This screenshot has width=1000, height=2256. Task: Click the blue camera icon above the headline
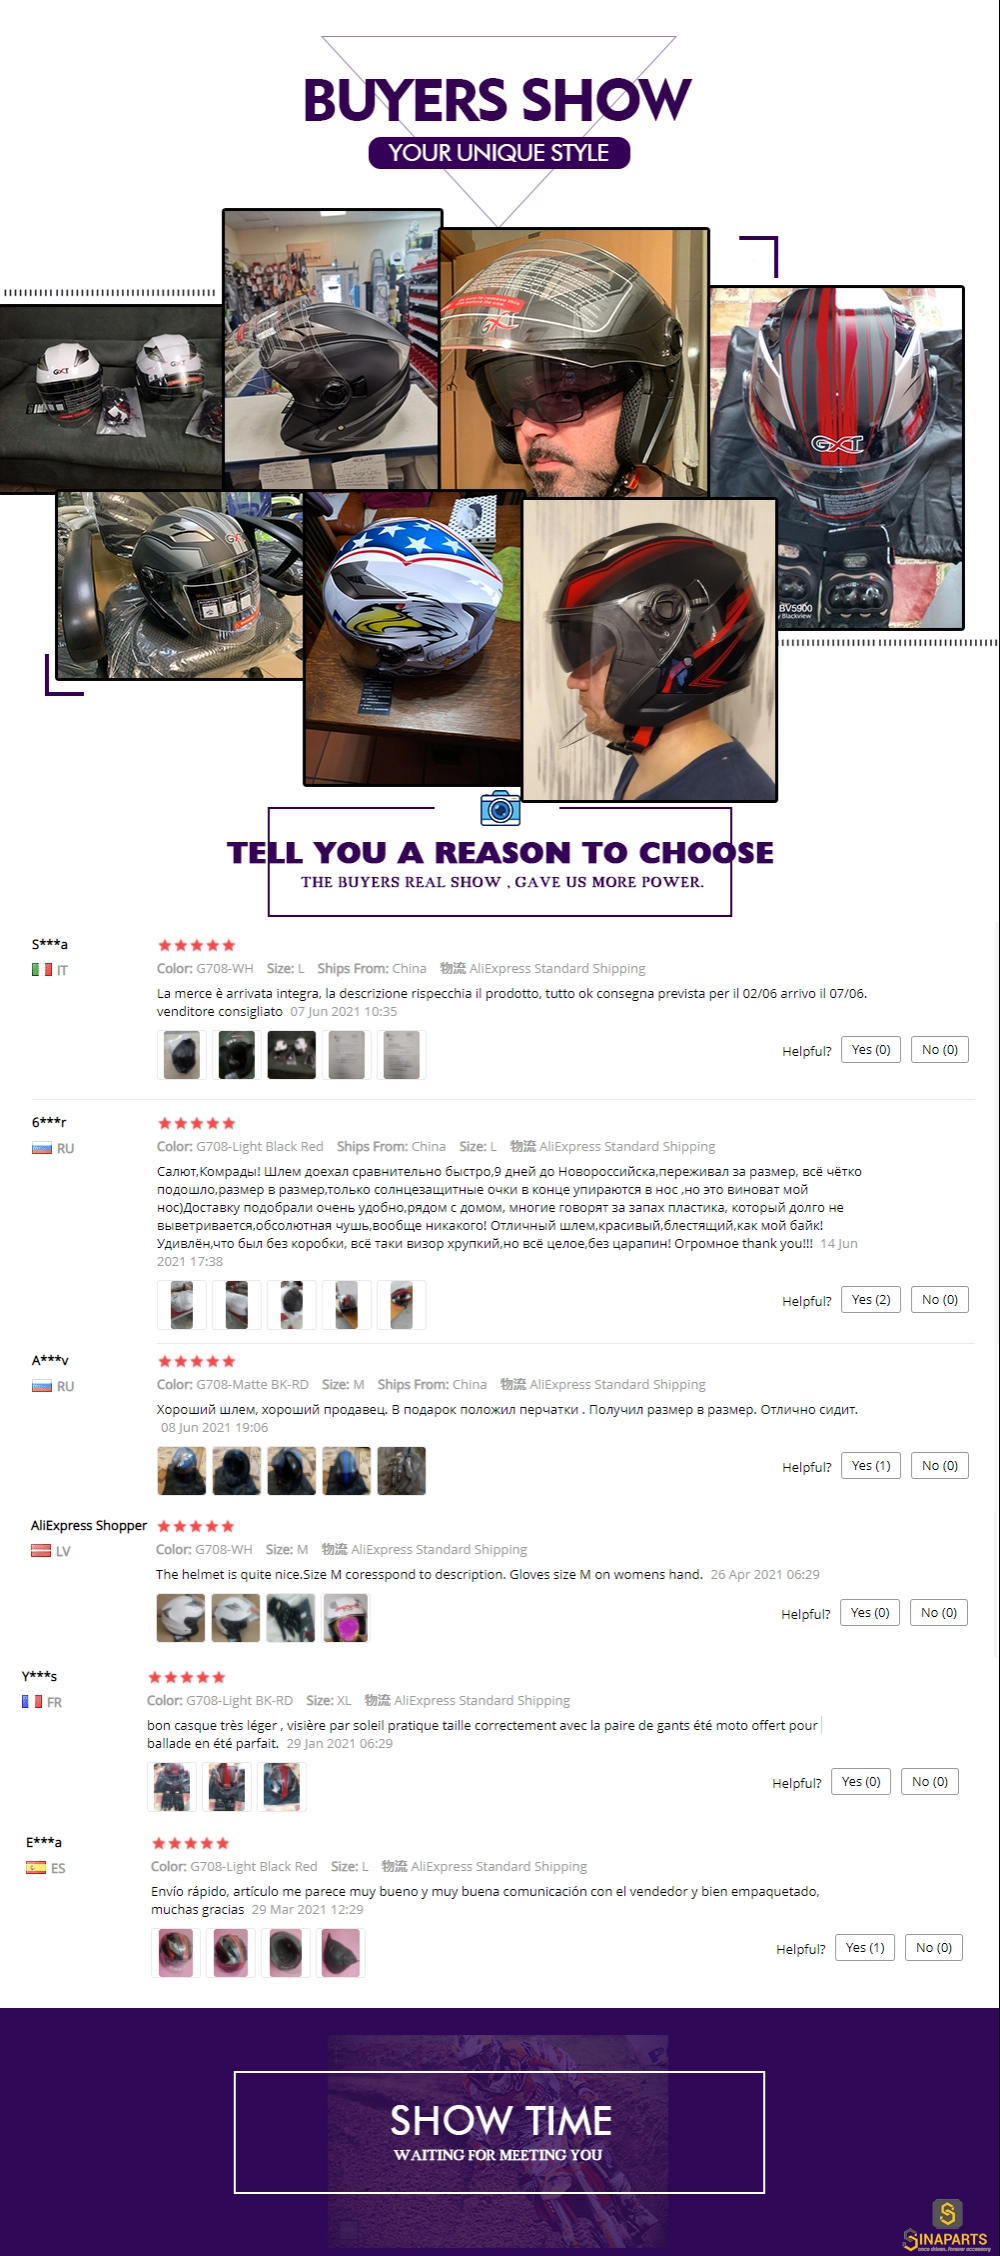(x=500, y=807)
